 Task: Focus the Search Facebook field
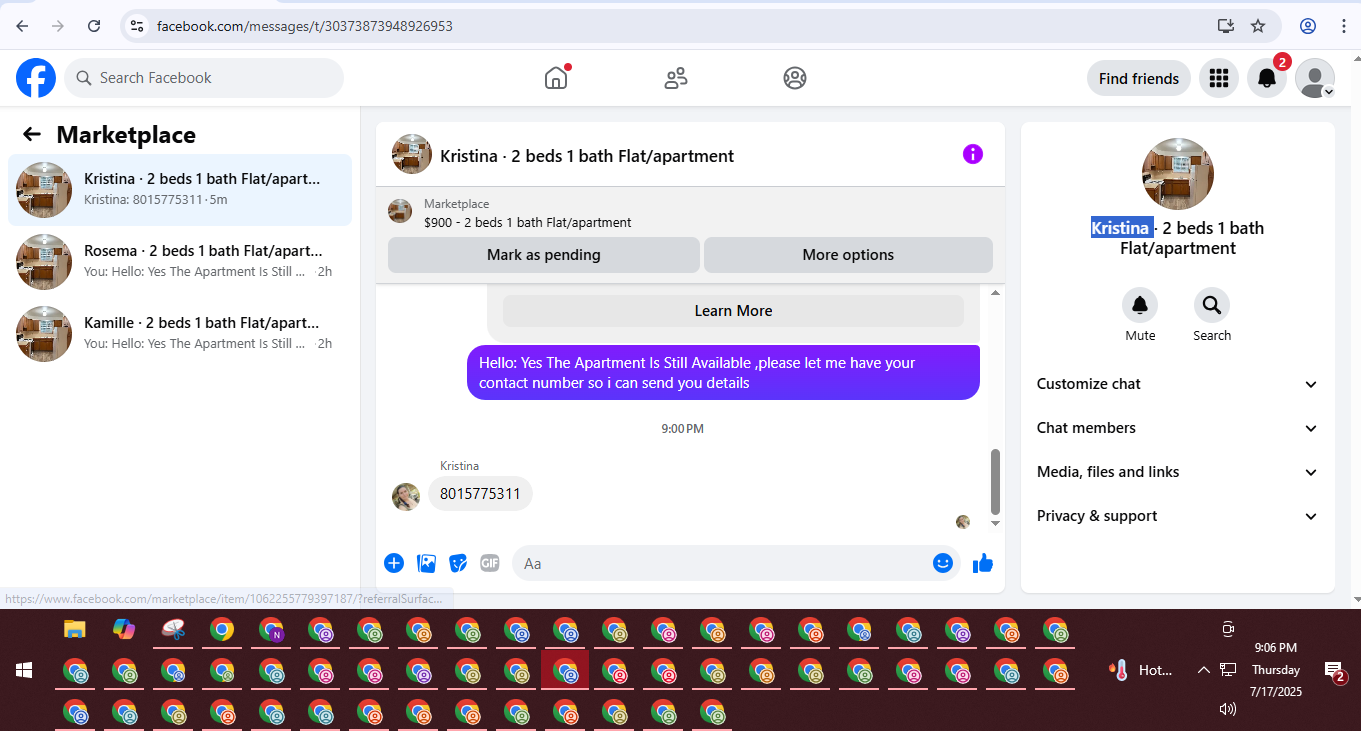point(204,78)
